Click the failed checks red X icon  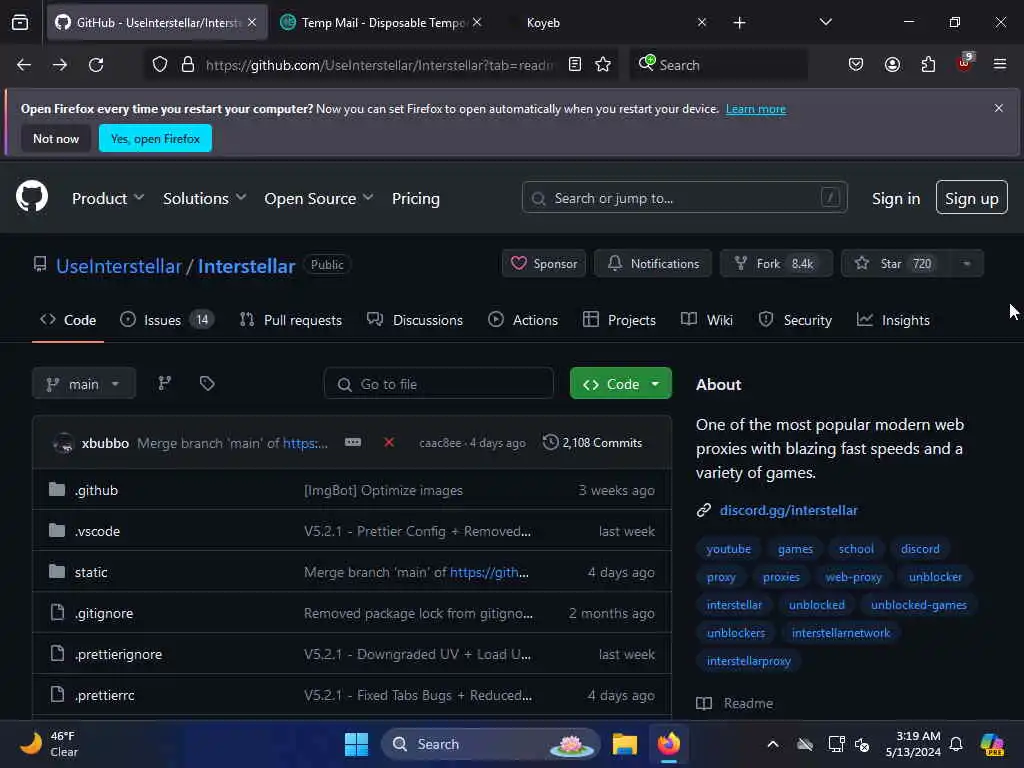(389, 442)
